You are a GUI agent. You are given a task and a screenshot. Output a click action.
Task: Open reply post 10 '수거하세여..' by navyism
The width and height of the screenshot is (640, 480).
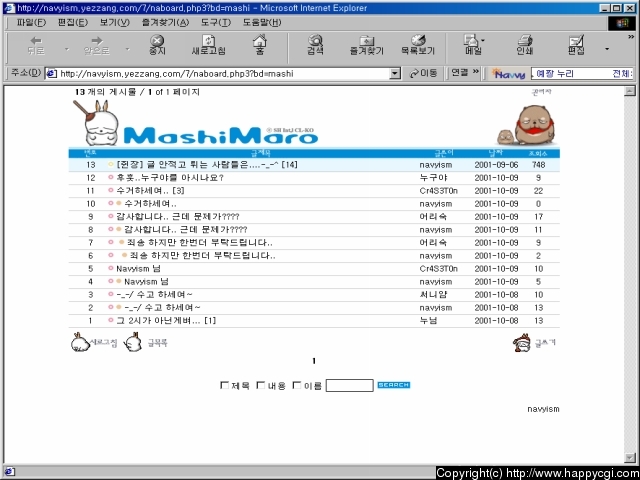click(x=150, y=204)
